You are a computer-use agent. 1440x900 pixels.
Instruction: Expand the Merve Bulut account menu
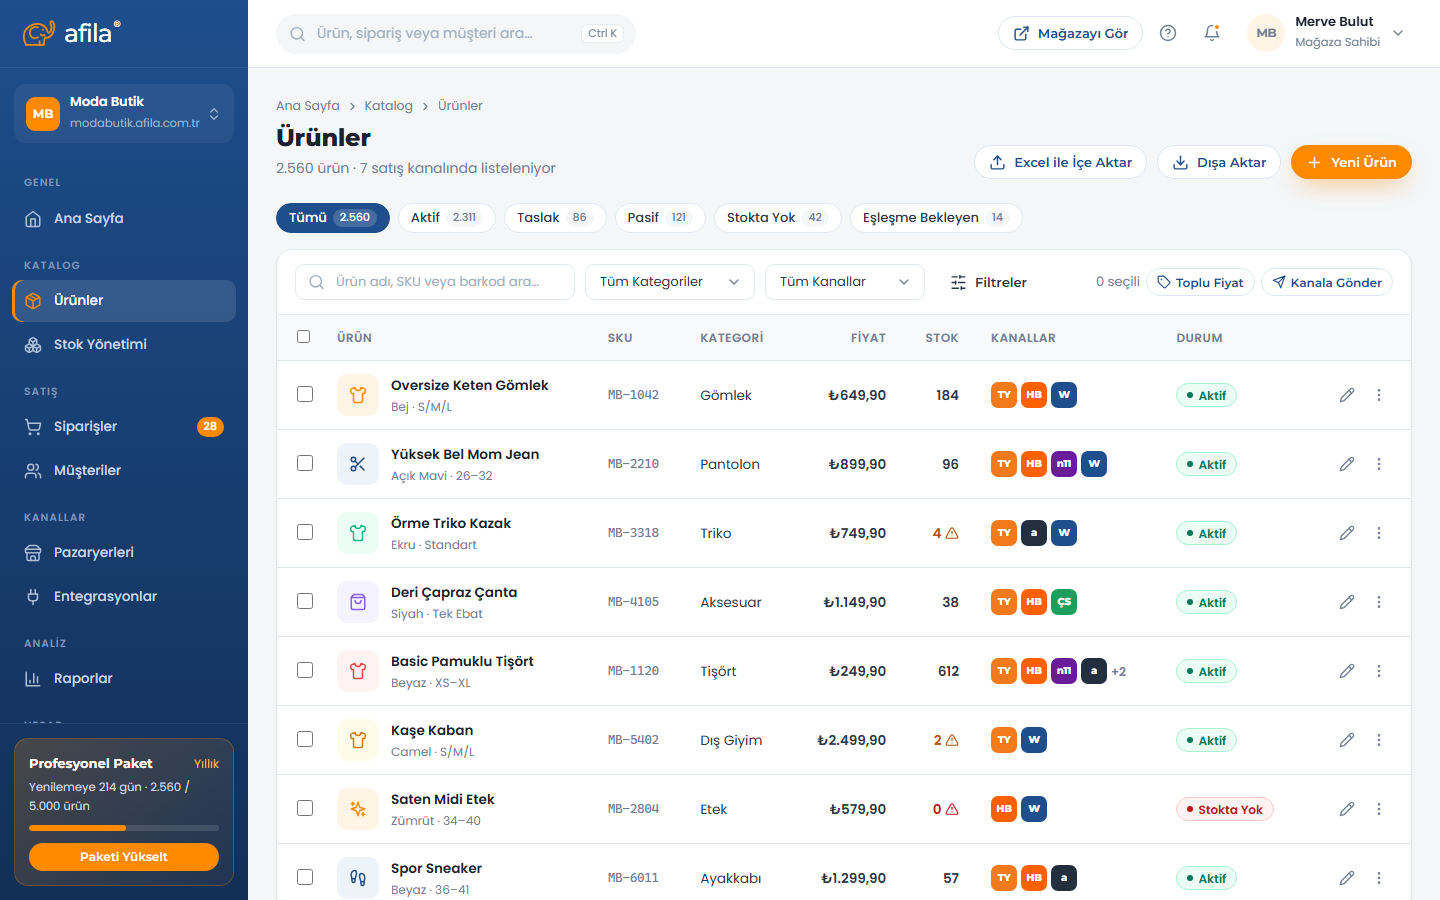coord(1327,33)
